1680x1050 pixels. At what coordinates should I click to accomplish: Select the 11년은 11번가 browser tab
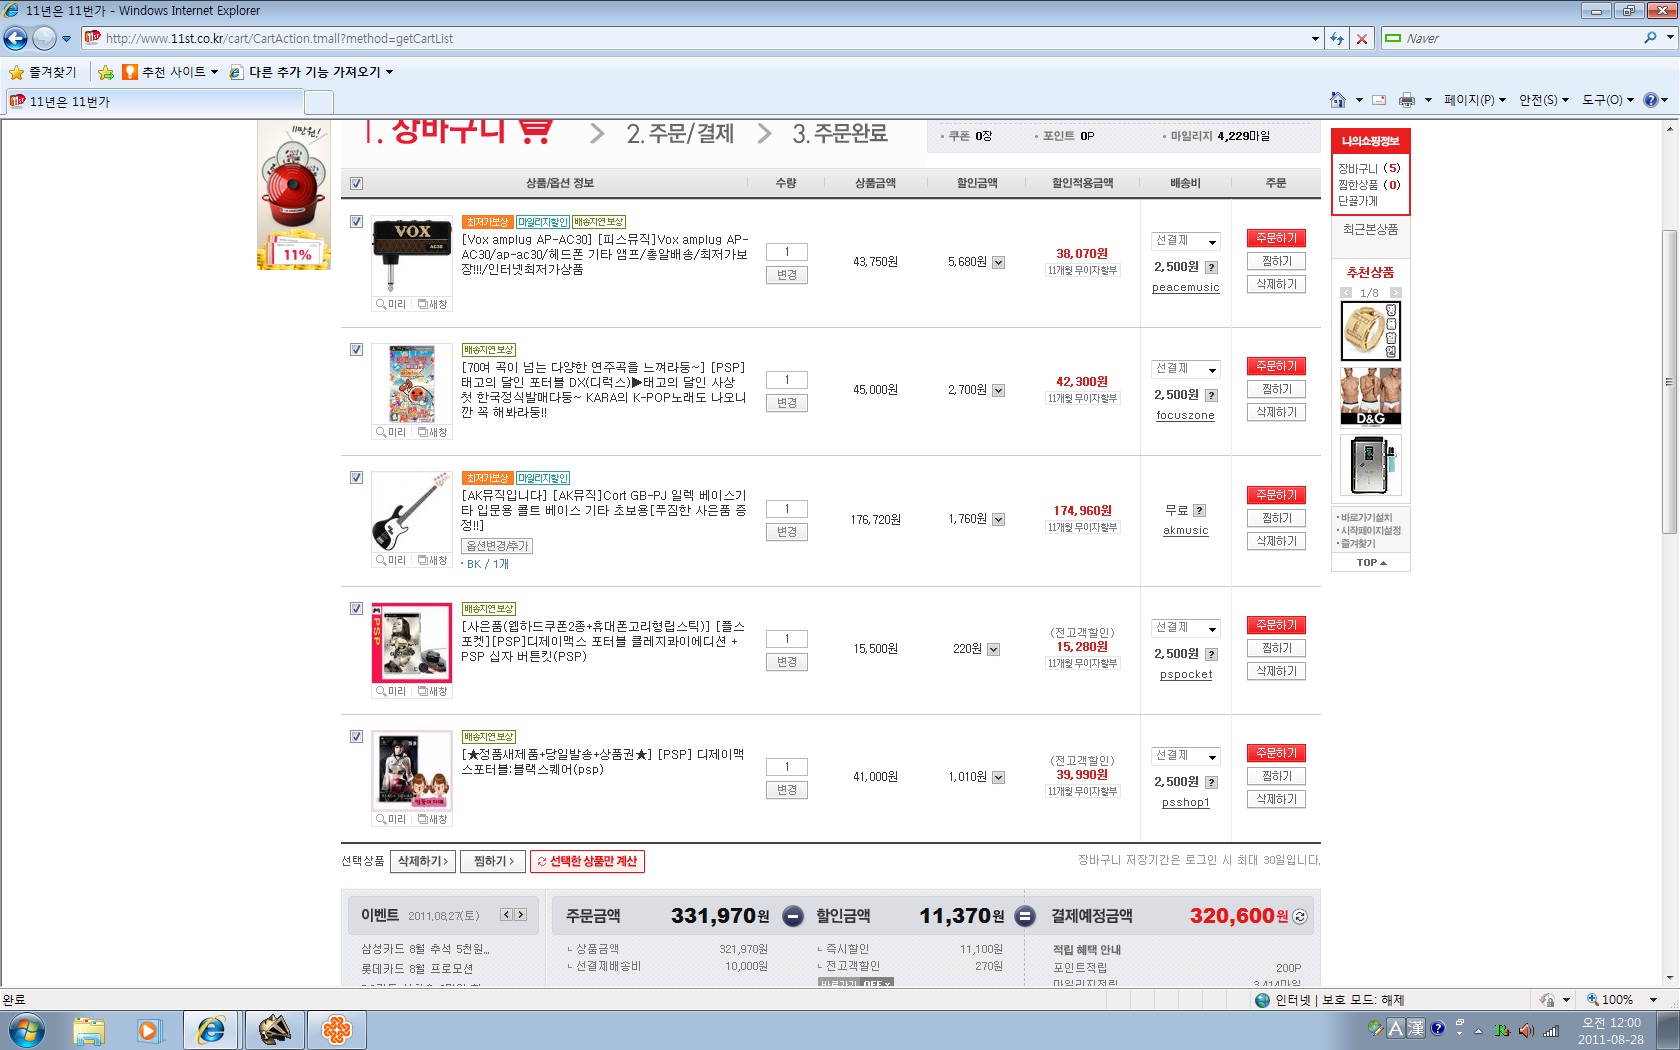(154, 101)
